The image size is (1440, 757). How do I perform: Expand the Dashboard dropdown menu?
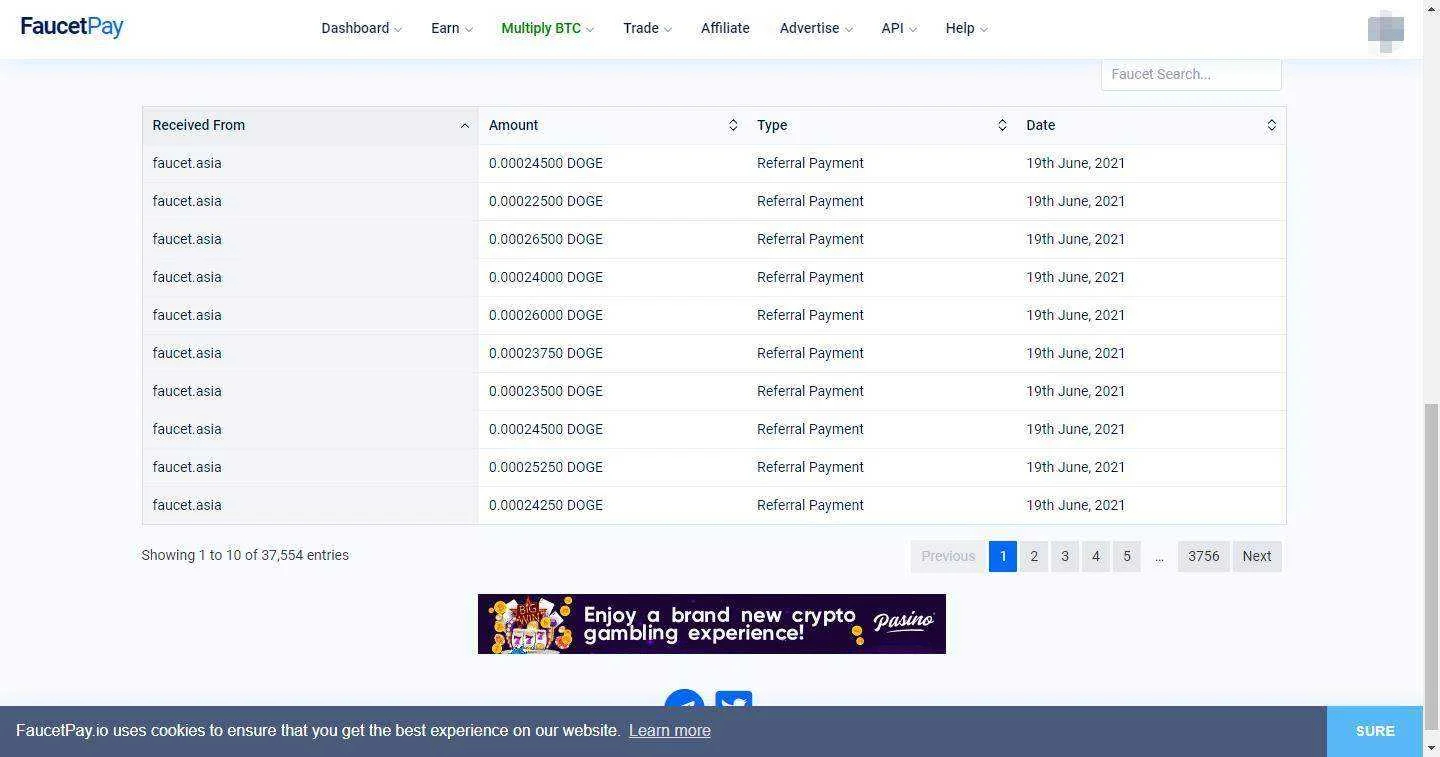click(361, 28)
